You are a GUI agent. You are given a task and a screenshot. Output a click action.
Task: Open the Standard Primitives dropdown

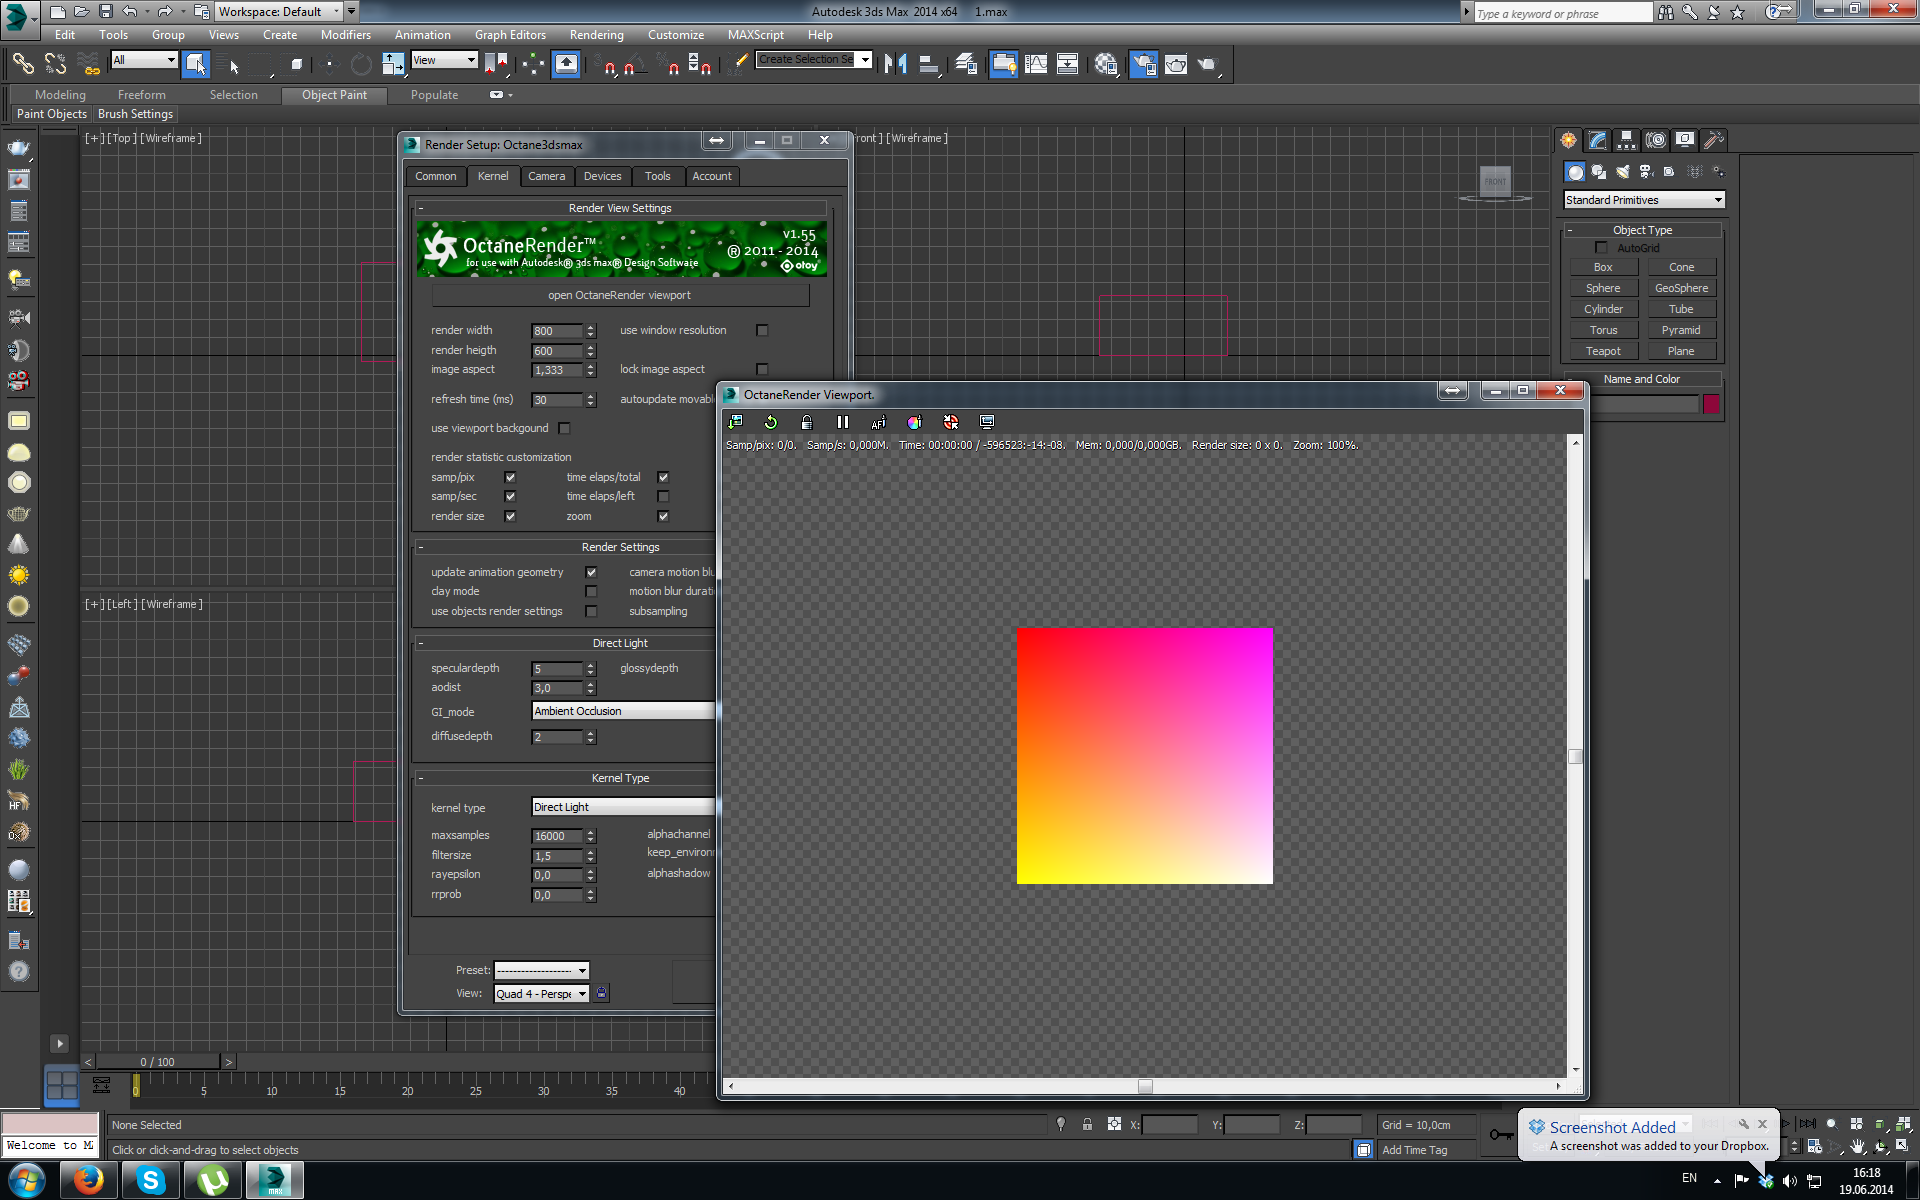(1644, 200)
